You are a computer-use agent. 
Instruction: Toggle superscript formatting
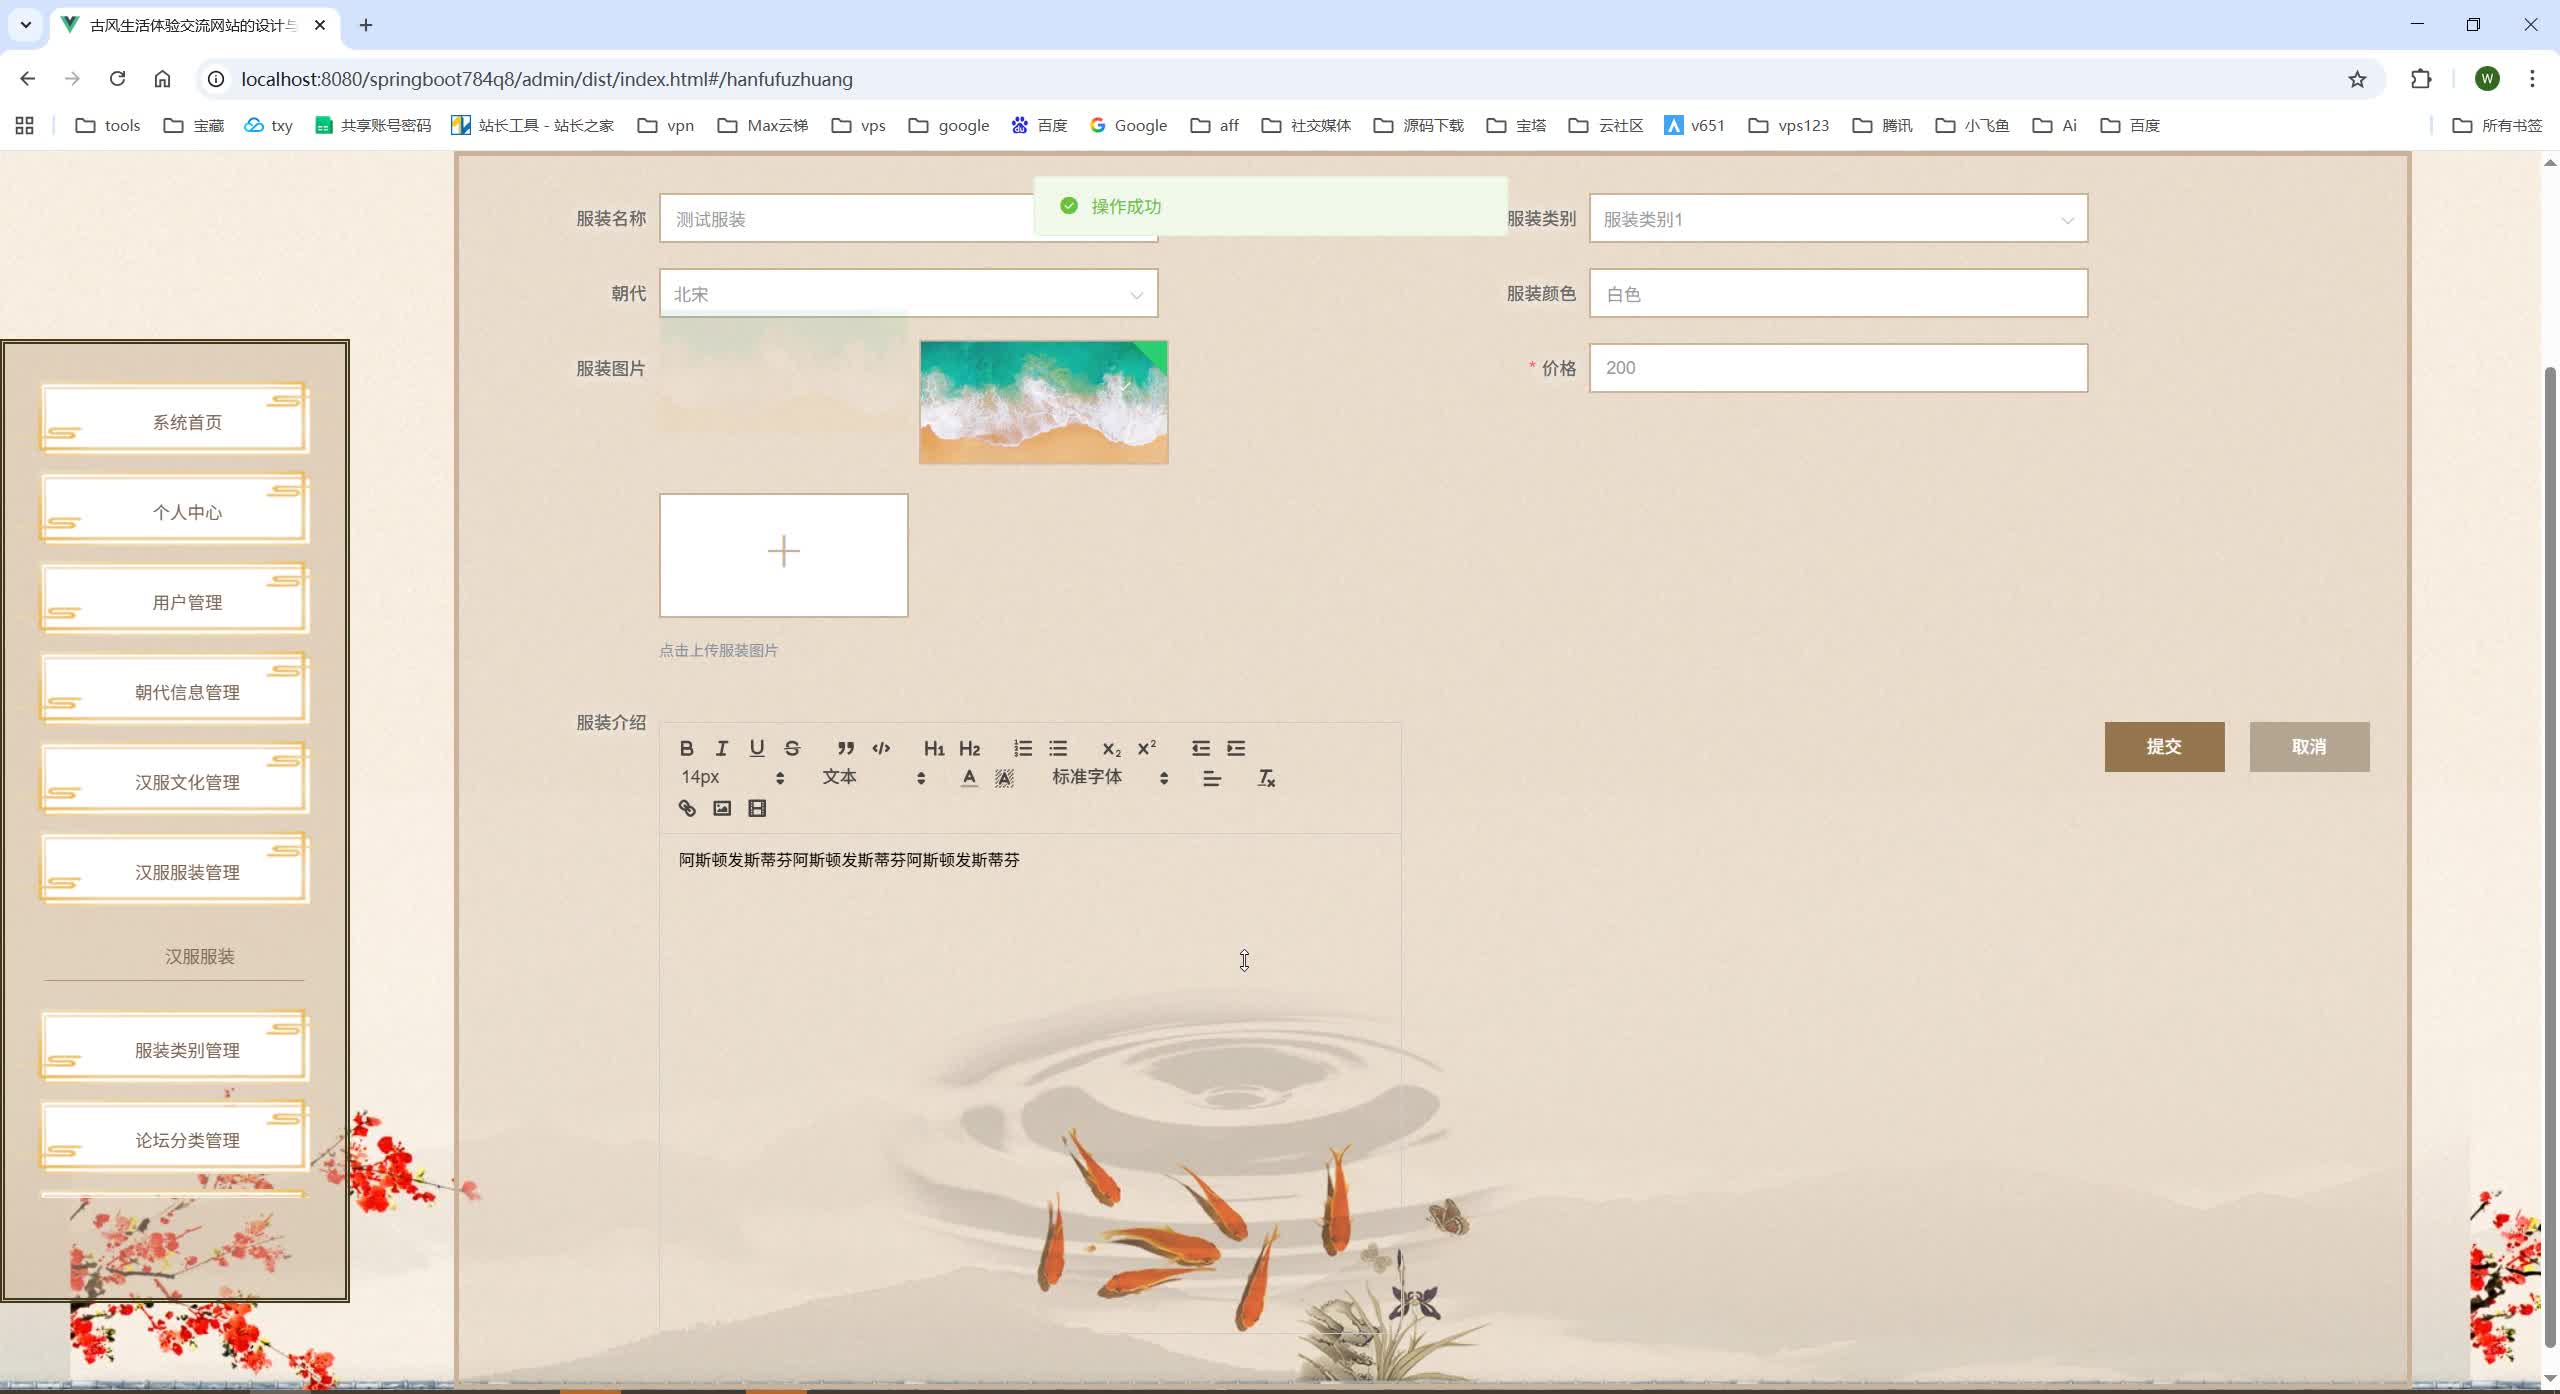[x=1147, y=748]
